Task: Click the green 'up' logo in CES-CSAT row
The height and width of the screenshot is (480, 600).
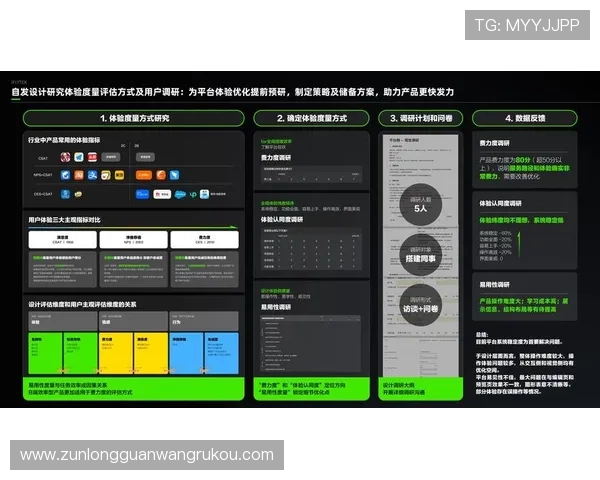Action: [193, 194]
